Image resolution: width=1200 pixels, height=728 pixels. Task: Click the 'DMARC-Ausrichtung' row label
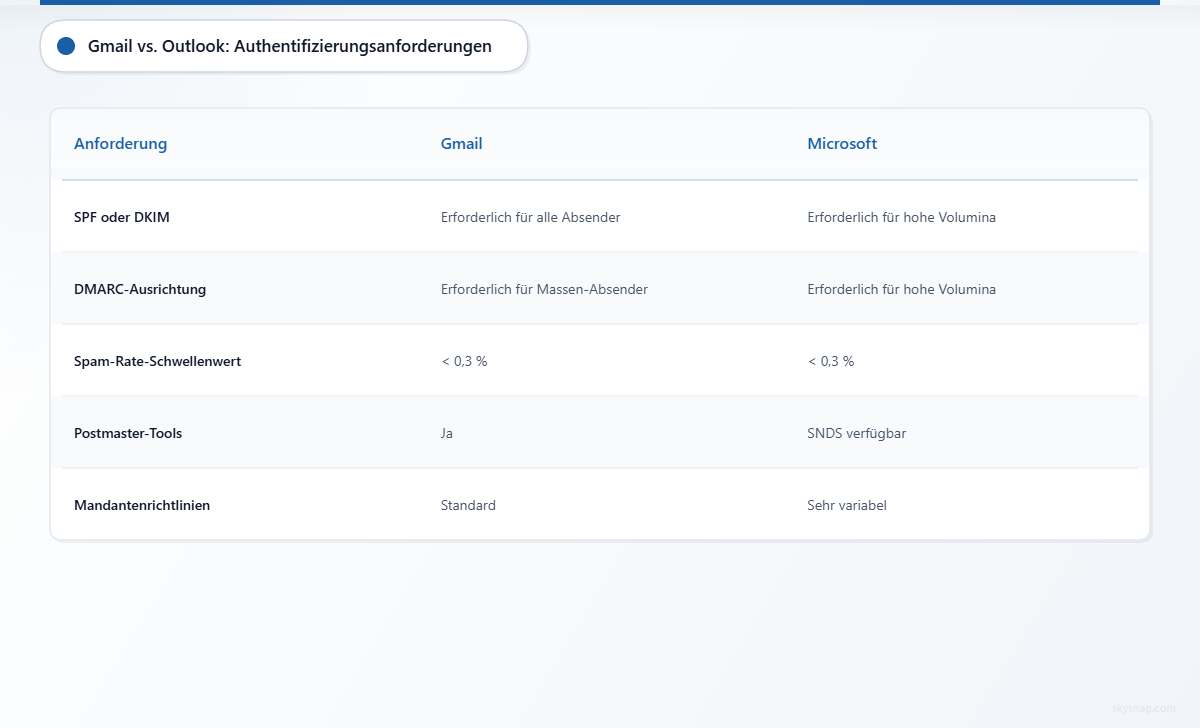point(140,289)
